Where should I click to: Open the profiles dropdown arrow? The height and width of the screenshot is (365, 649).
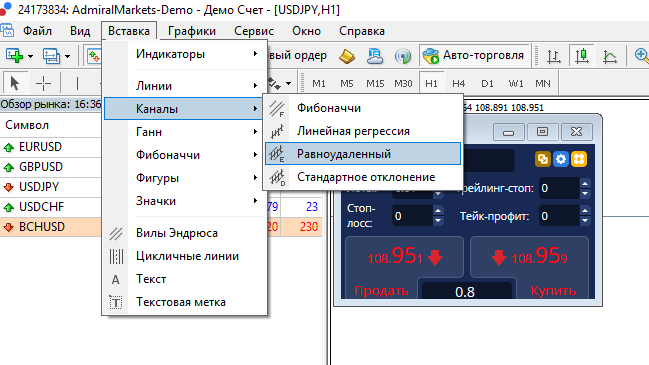(67, 56)
